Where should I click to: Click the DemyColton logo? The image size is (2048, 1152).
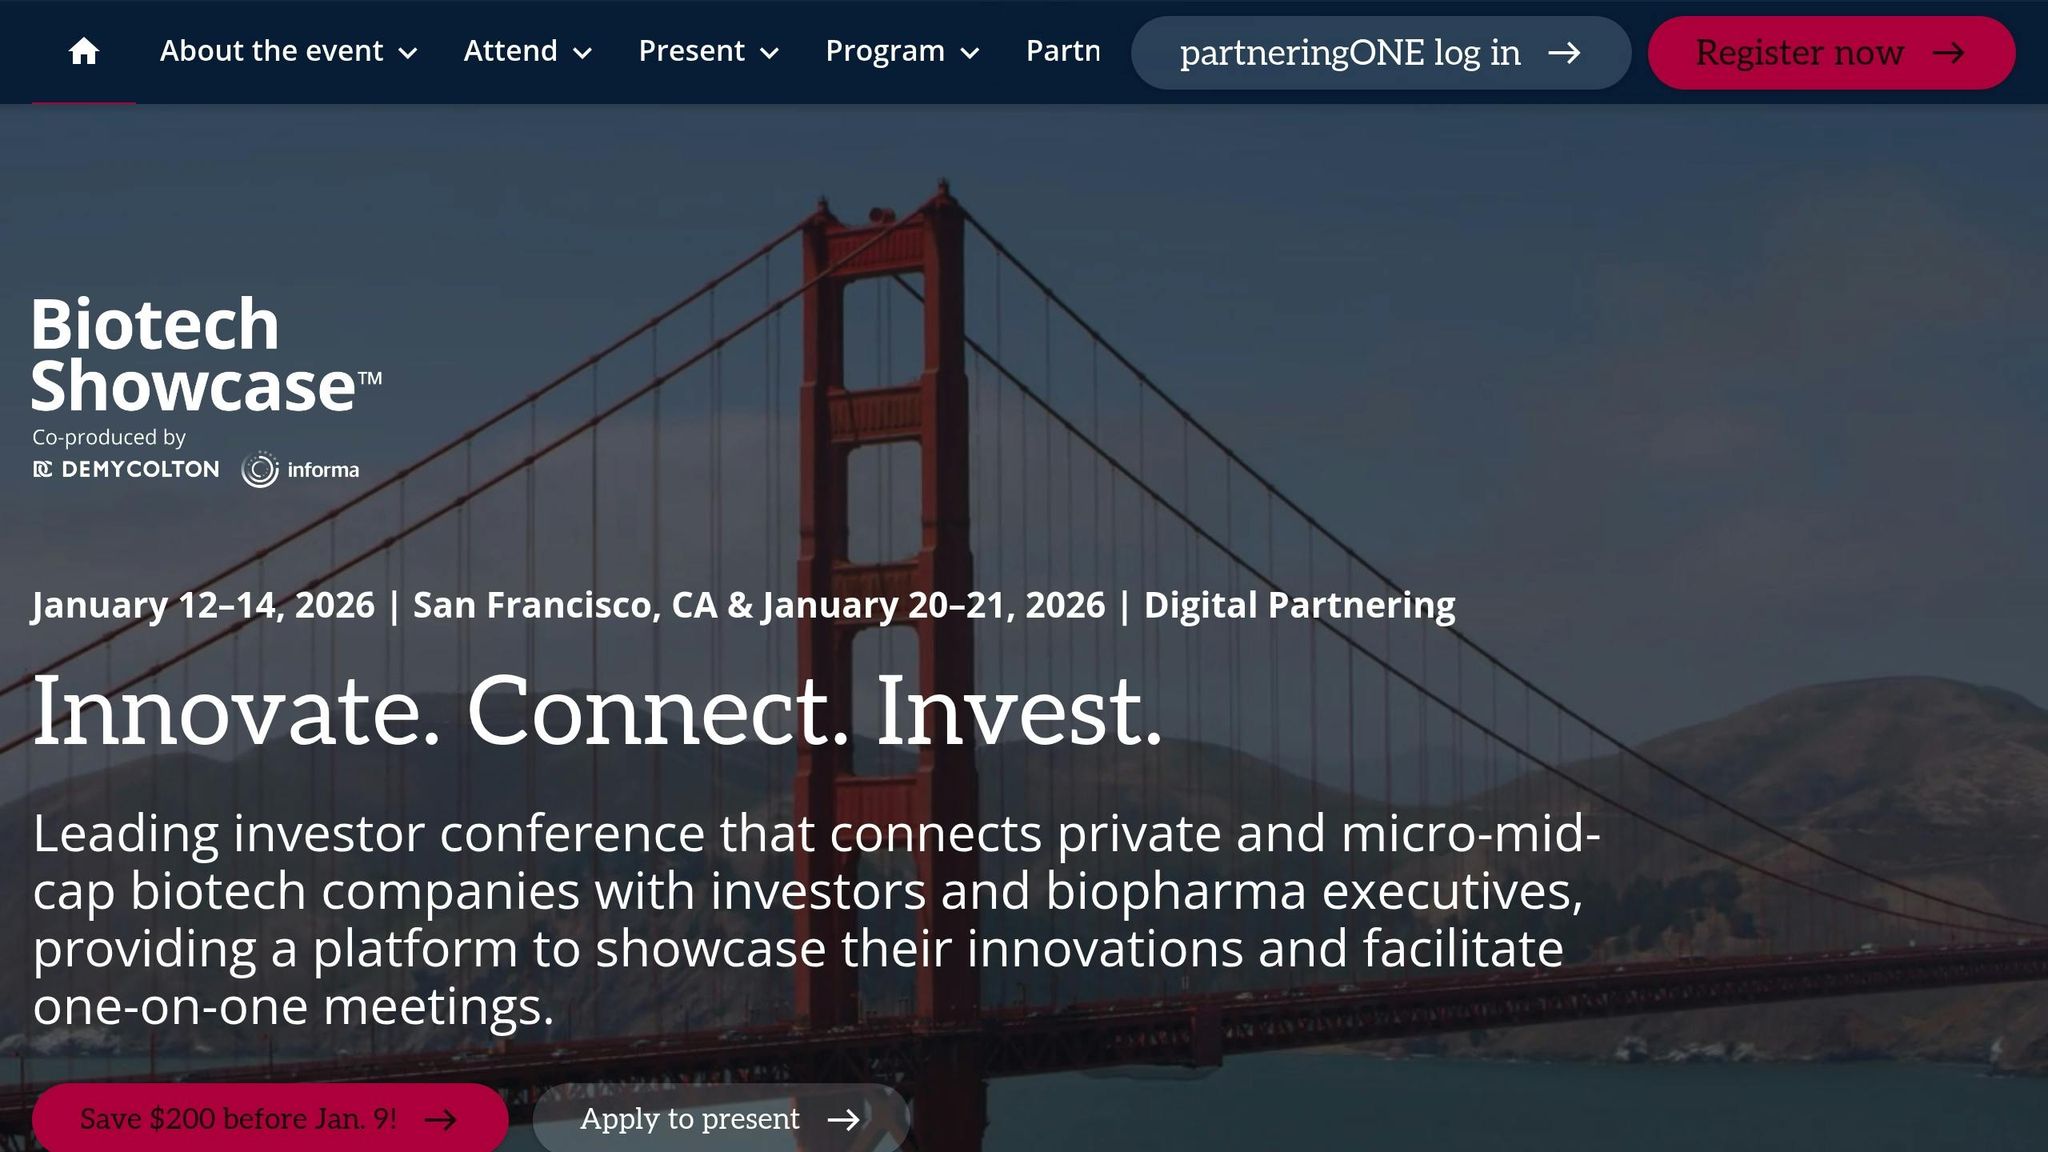click(x=127, y=469)
